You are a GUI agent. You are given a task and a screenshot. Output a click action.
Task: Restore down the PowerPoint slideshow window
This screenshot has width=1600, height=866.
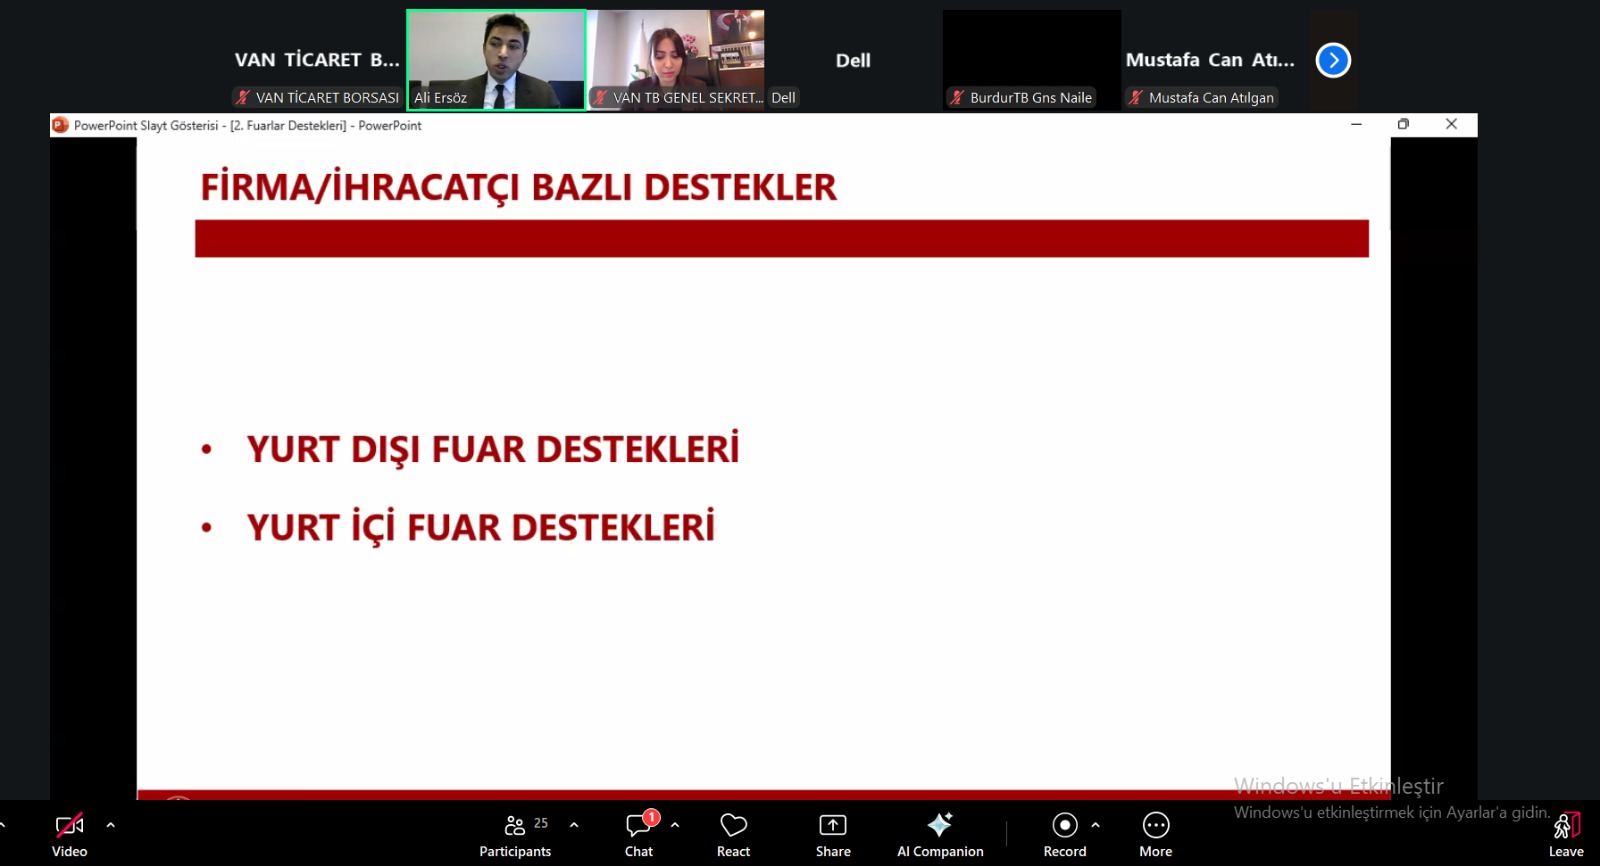pos(1403,124)
